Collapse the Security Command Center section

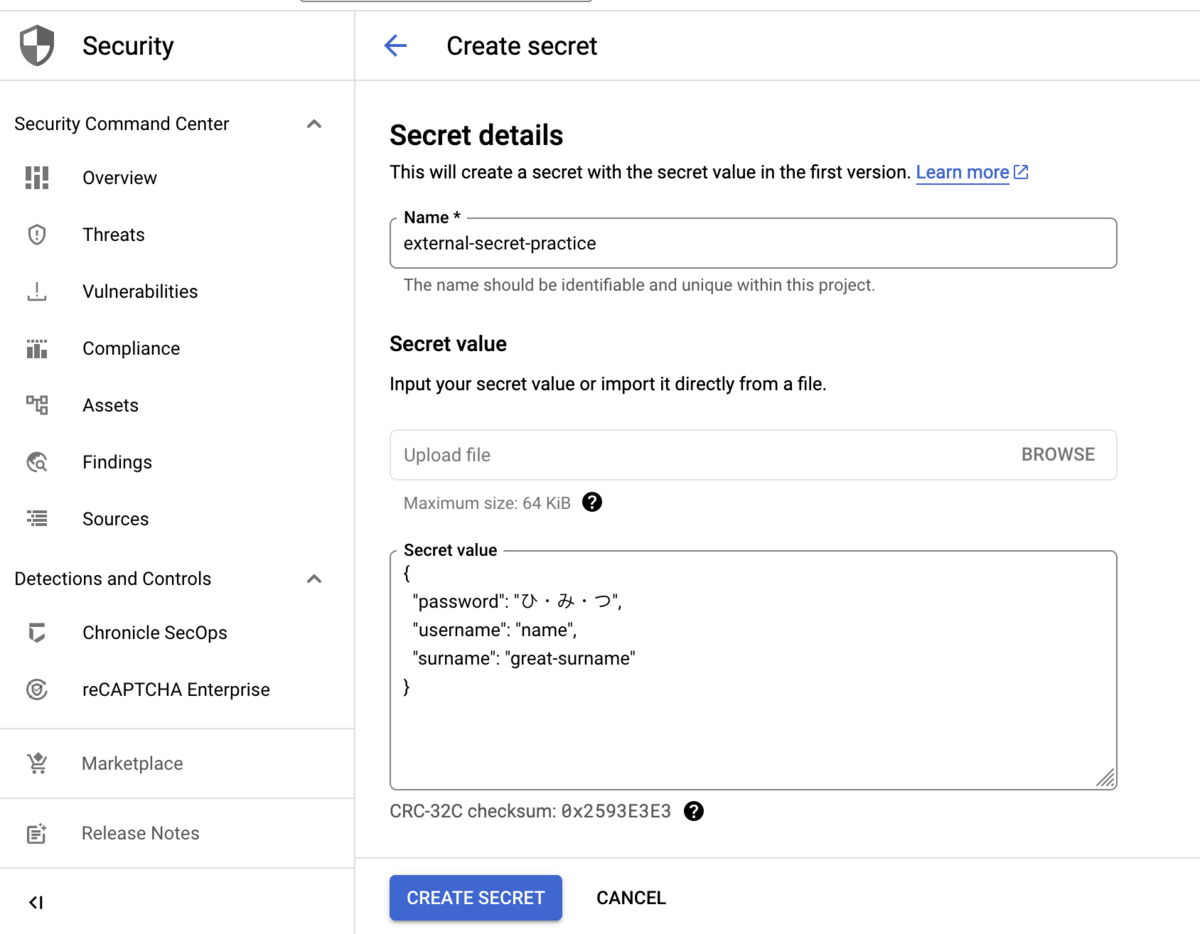314,124
